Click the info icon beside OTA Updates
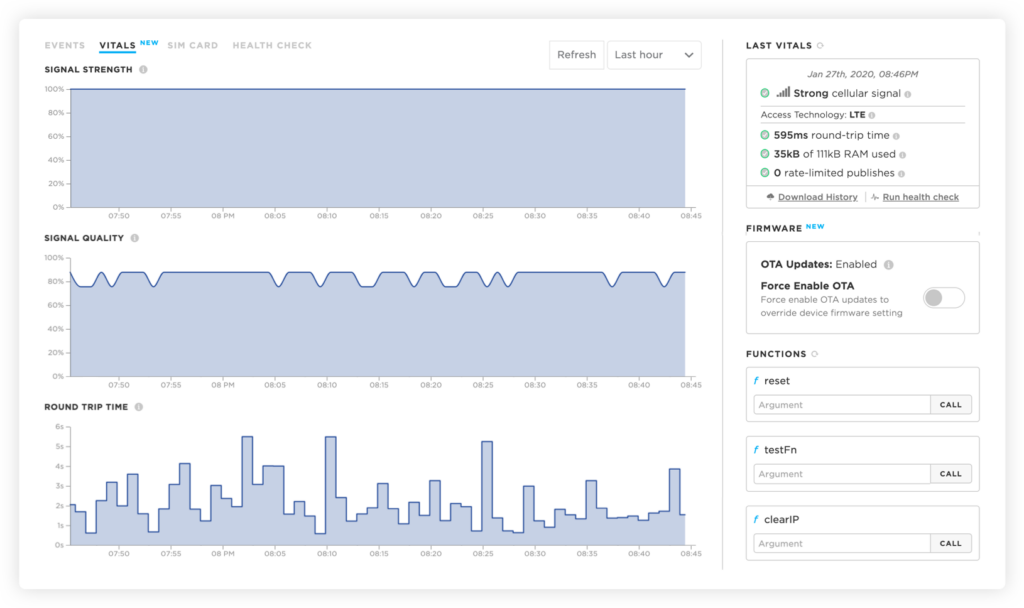1024x608 pixels. 890,264
